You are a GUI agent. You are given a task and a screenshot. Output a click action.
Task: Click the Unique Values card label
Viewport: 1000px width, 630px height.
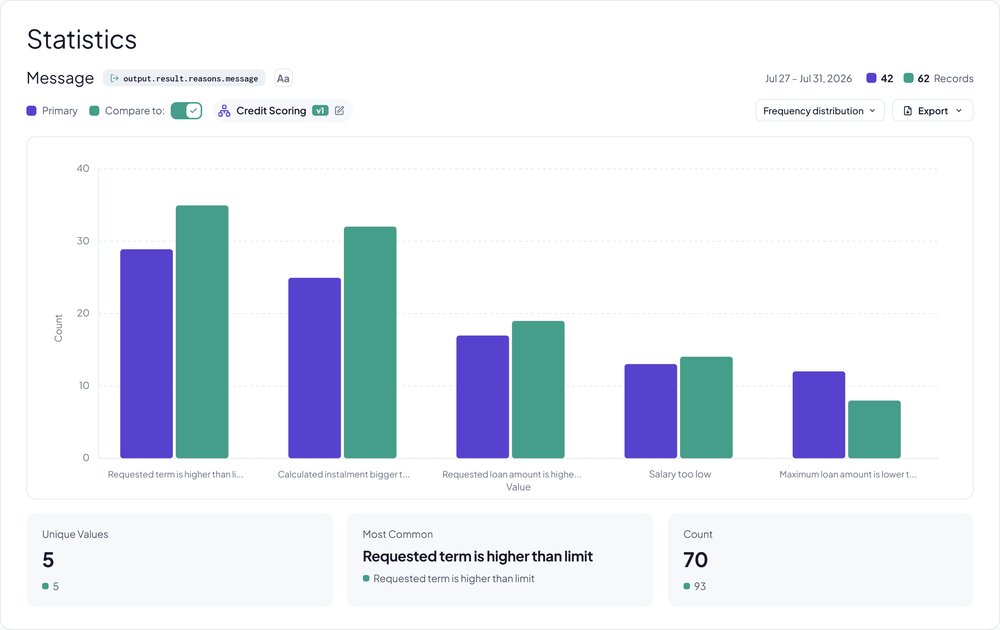(75, 534)
